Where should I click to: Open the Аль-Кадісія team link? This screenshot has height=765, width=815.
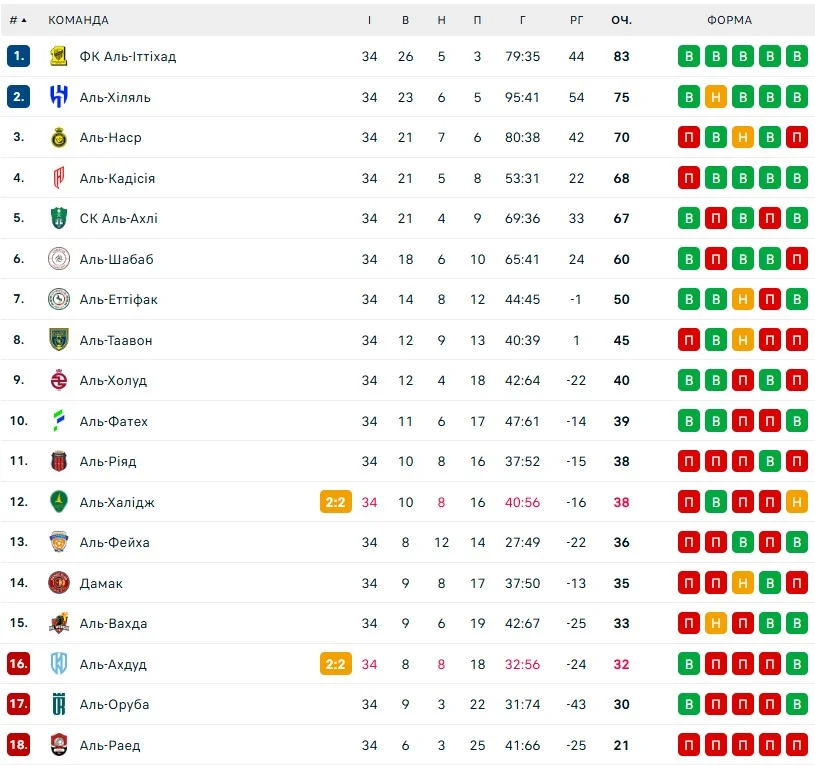pos(117,178)
